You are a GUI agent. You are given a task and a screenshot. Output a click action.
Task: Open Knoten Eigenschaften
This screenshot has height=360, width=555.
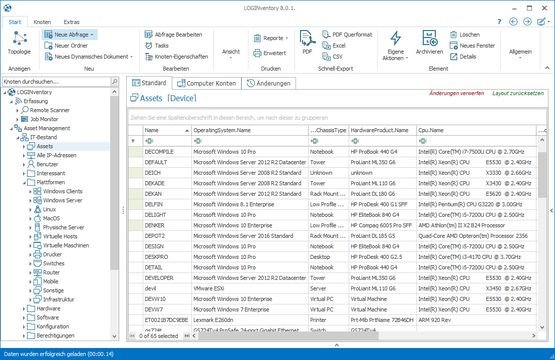click(177, 56)
